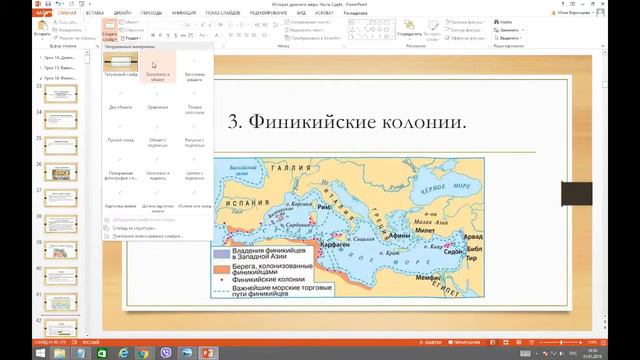Screen dimensions: 640x360
Task: Open the Select (Выделить) dropdown
Action: click(508, 38)
